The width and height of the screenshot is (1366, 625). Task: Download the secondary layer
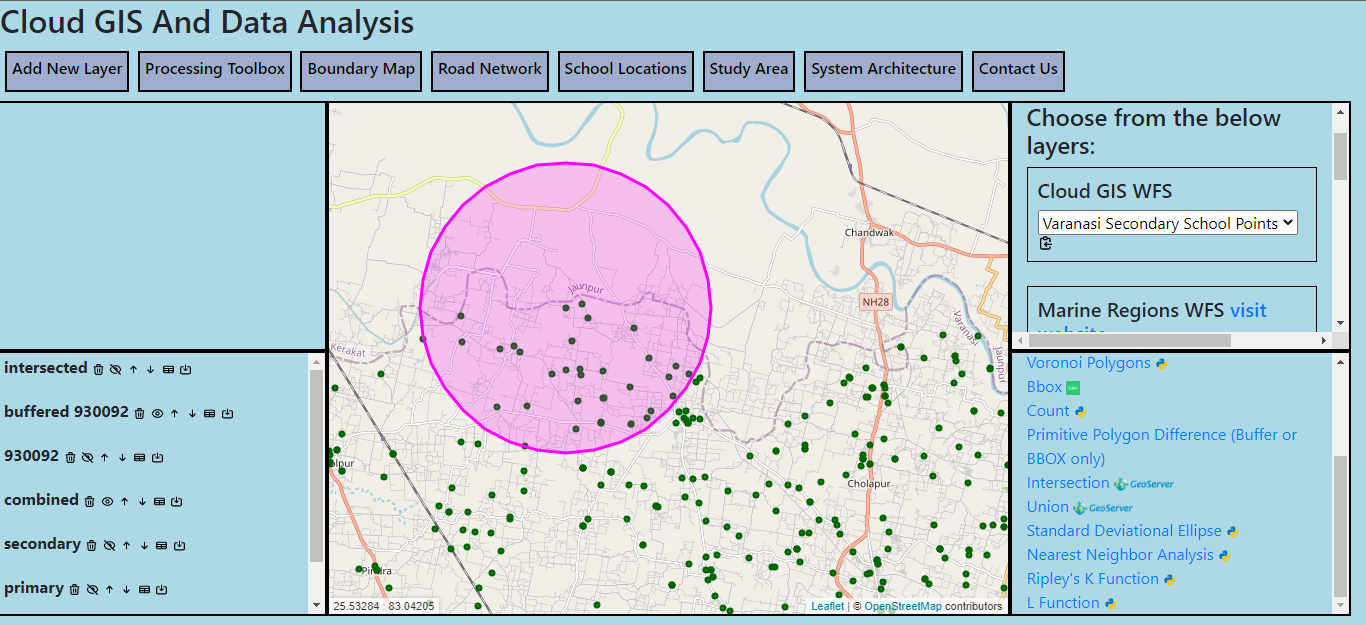pyautogui.click(x=180, y=545)
